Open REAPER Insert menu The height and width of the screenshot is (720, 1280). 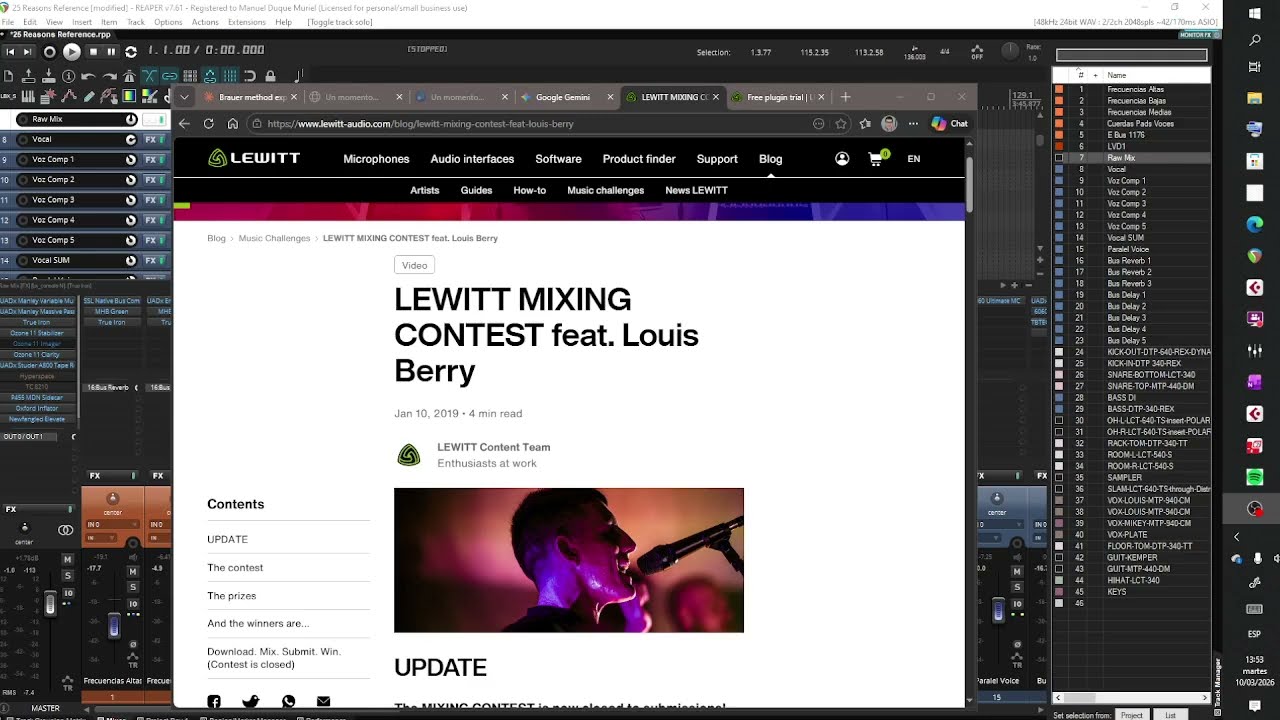[82, 22]
